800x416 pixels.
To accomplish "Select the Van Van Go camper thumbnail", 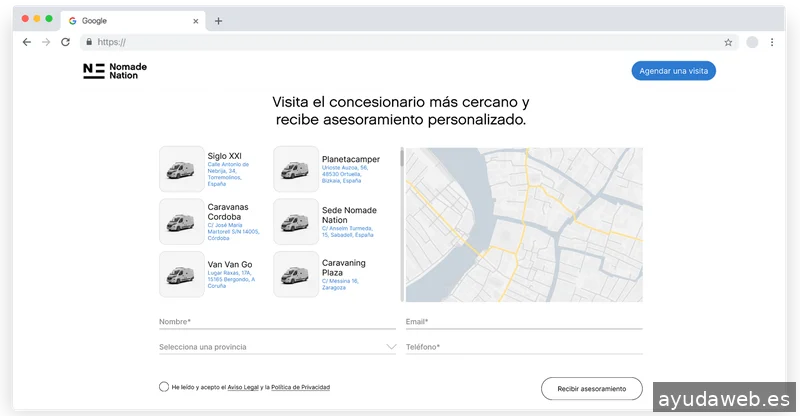I will (x=182, y=274).
